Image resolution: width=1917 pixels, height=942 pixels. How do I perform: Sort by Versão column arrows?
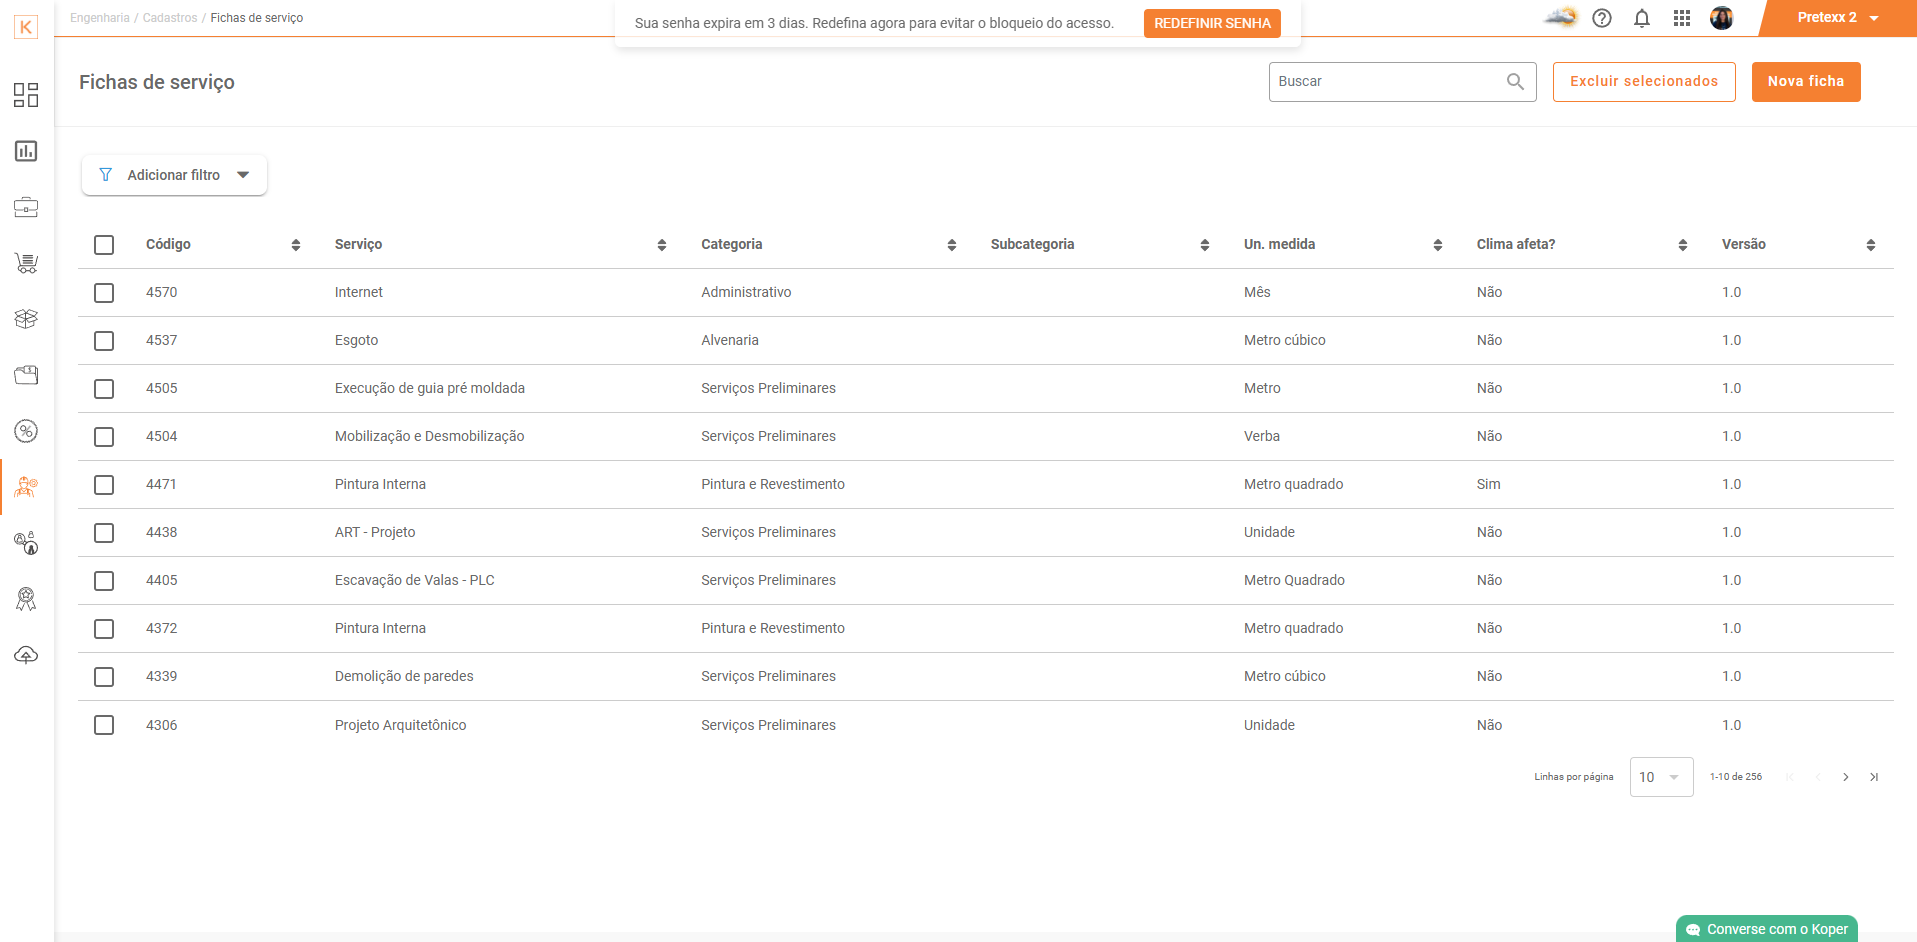click(x=1871, y=245)
